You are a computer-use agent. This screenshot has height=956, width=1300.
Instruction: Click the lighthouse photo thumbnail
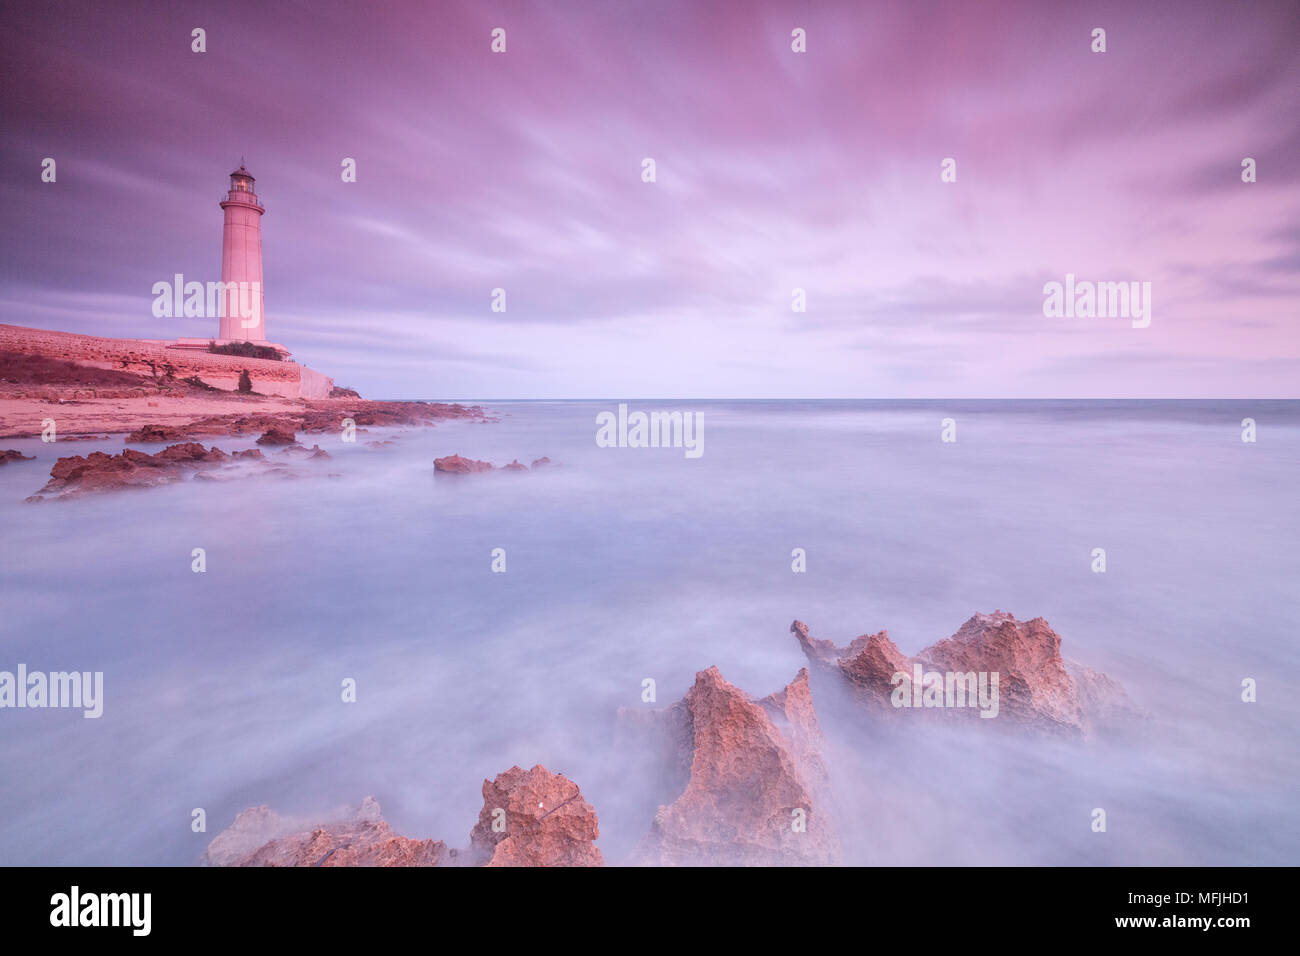point(650,433)
